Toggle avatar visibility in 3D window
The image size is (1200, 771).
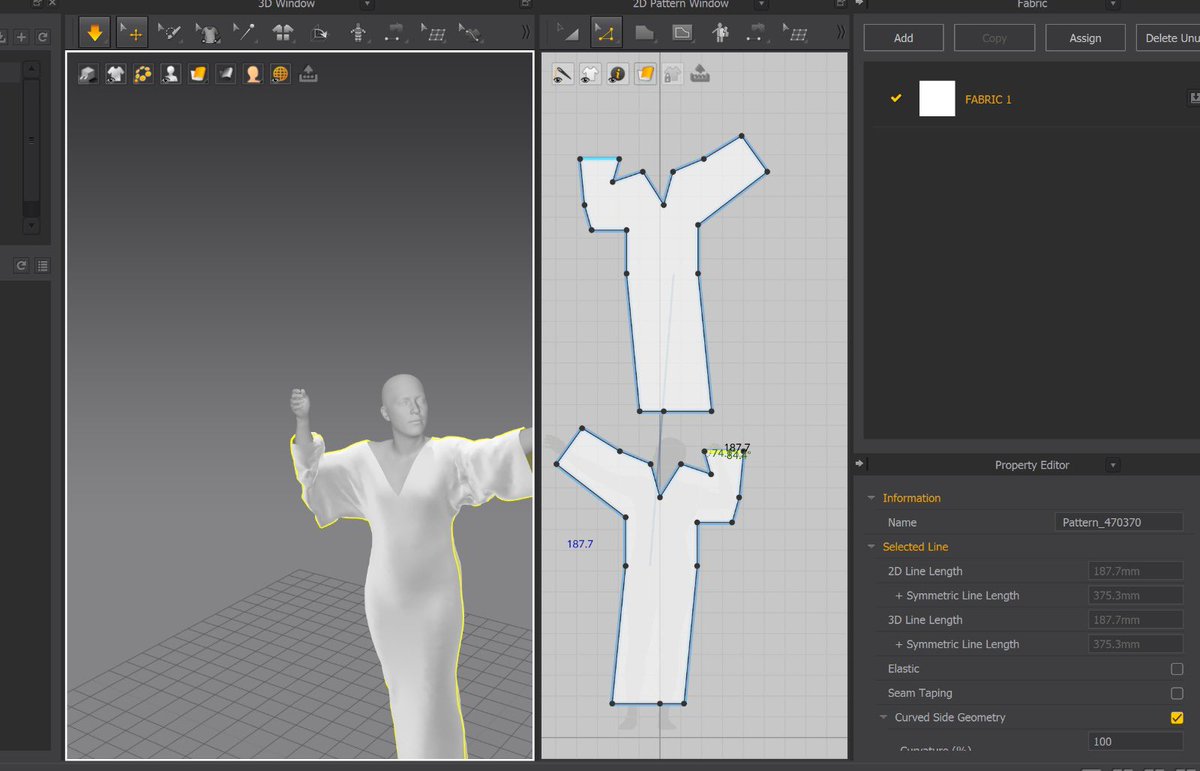tap(170, 74)
